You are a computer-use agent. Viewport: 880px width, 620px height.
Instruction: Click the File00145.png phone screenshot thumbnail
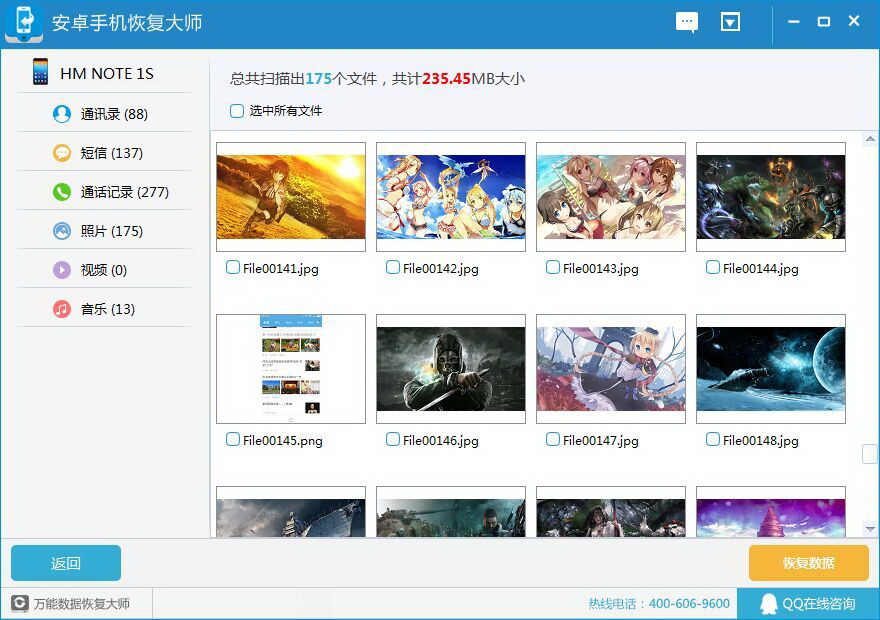click(291, 369)
